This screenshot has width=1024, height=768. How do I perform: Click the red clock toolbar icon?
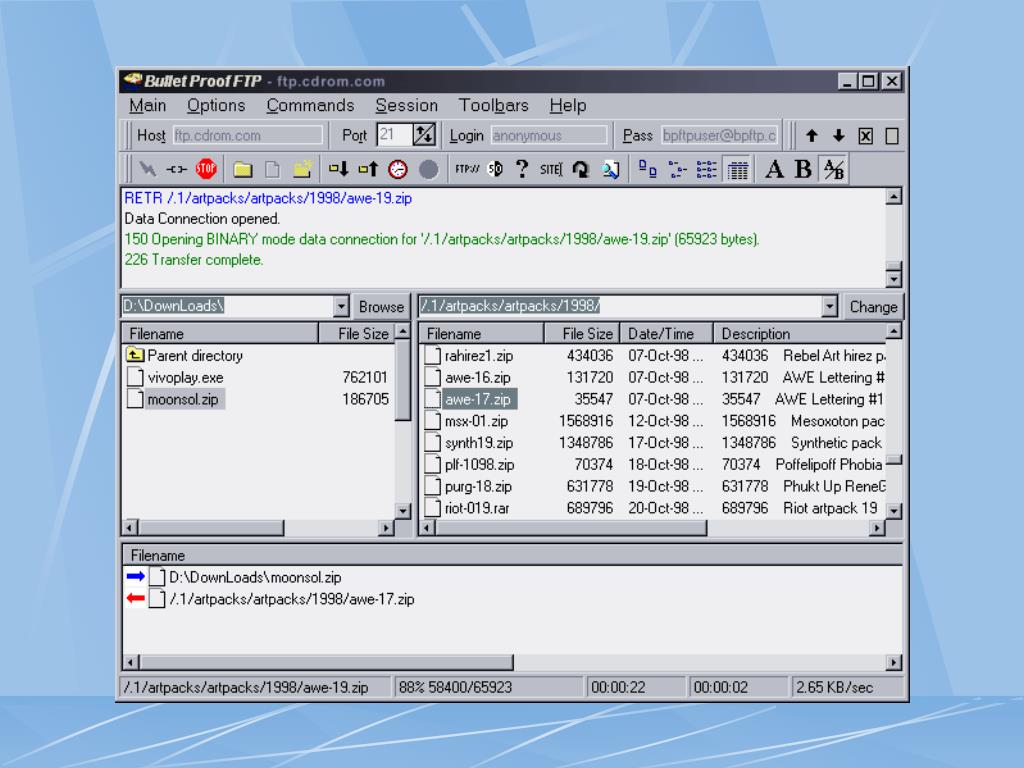click(x=398, y=170)
